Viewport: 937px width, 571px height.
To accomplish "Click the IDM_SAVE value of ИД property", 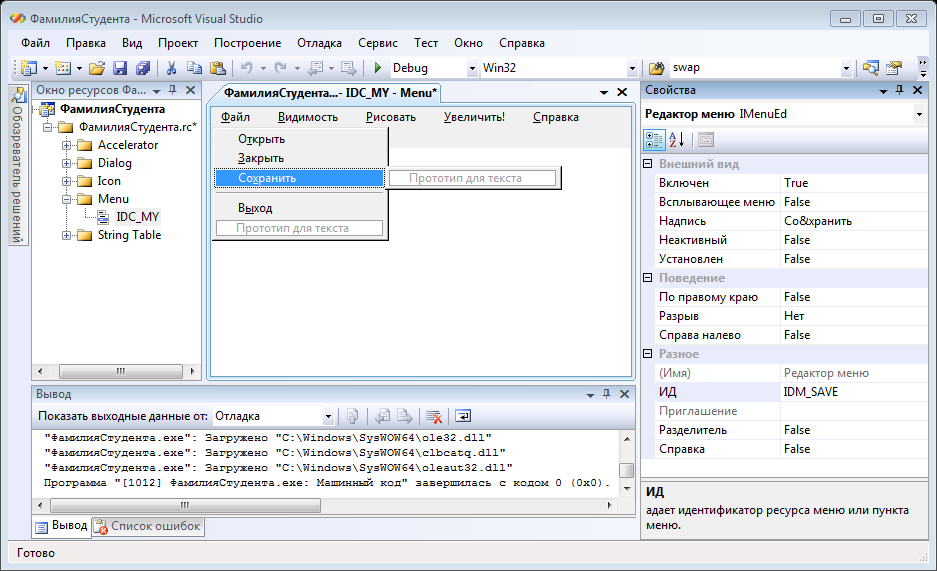I will point(854,392).
